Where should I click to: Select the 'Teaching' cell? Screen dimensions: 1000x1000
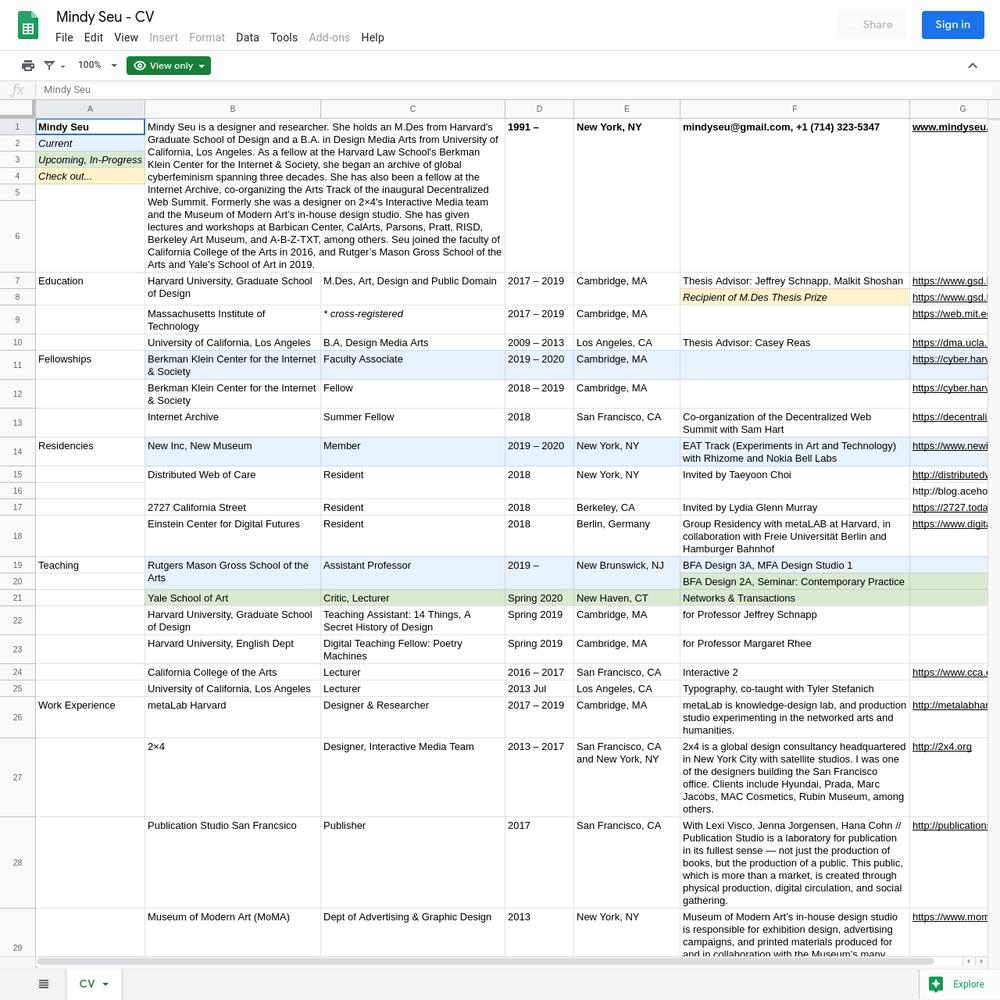pyautogui.click(x=90, y=566)
